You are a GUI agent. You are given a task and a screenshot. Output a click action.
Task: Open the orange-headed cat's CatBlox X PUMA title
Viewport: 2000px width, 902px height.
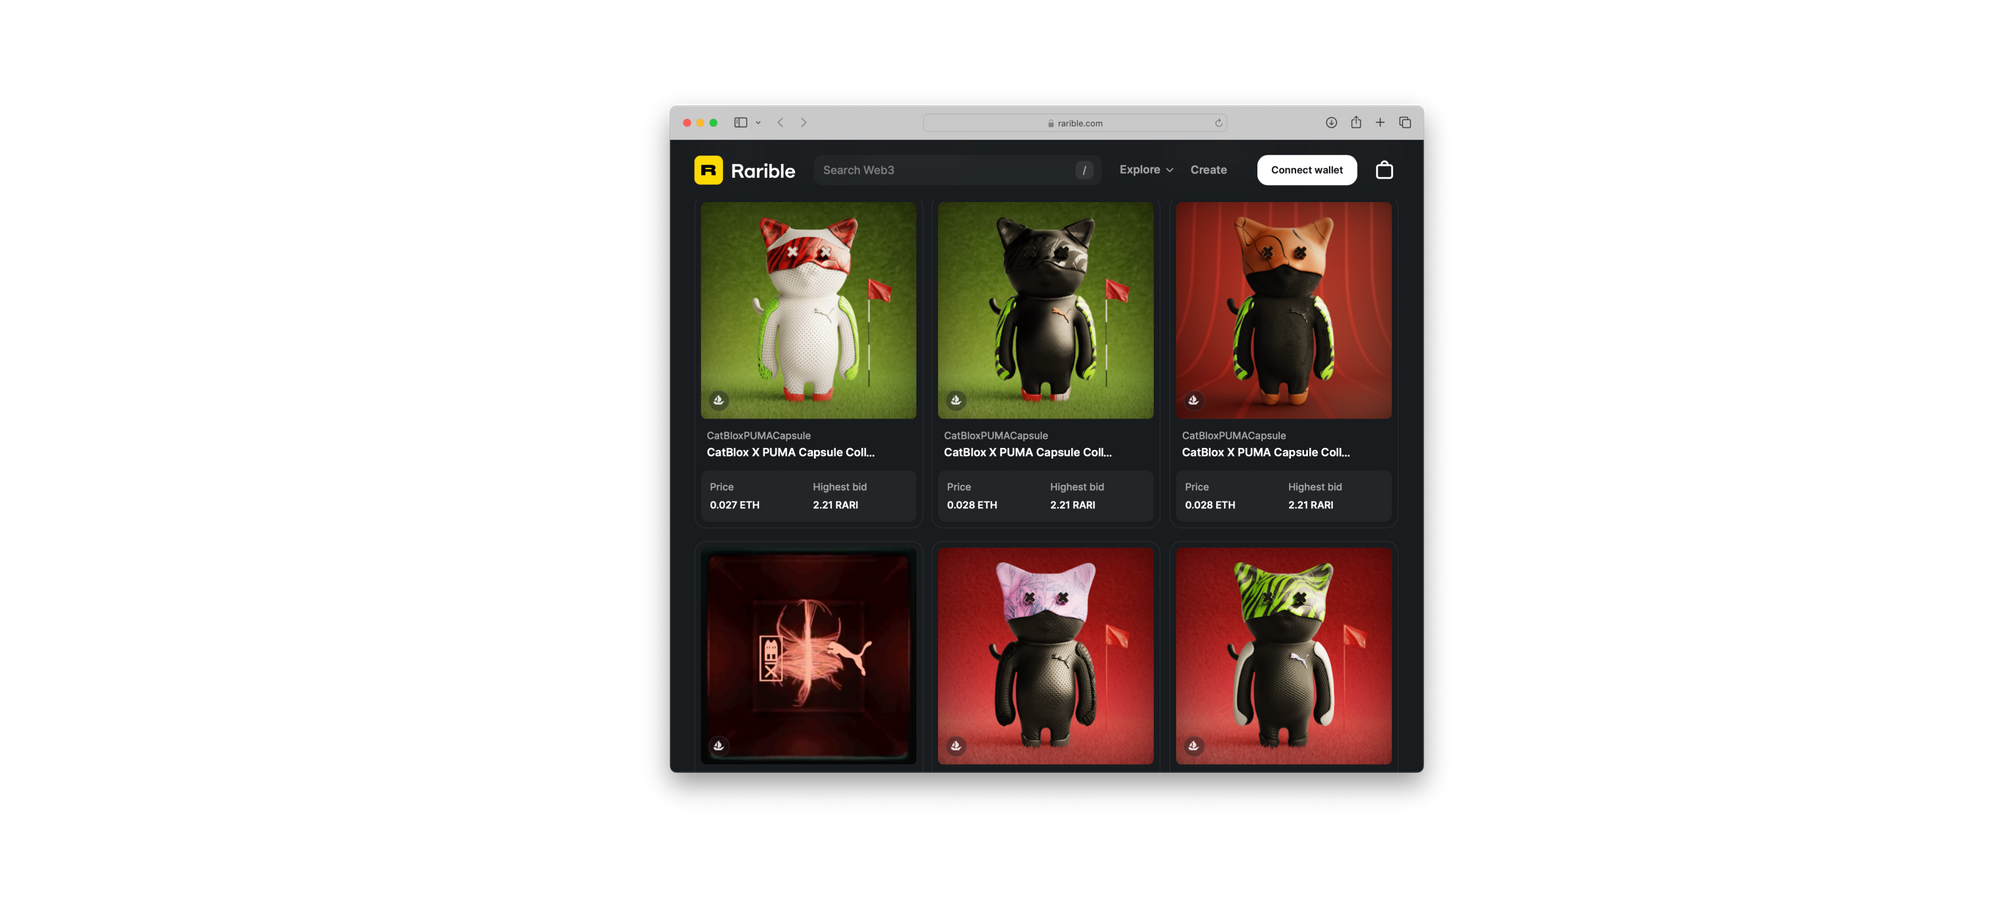pos(1266,453)
